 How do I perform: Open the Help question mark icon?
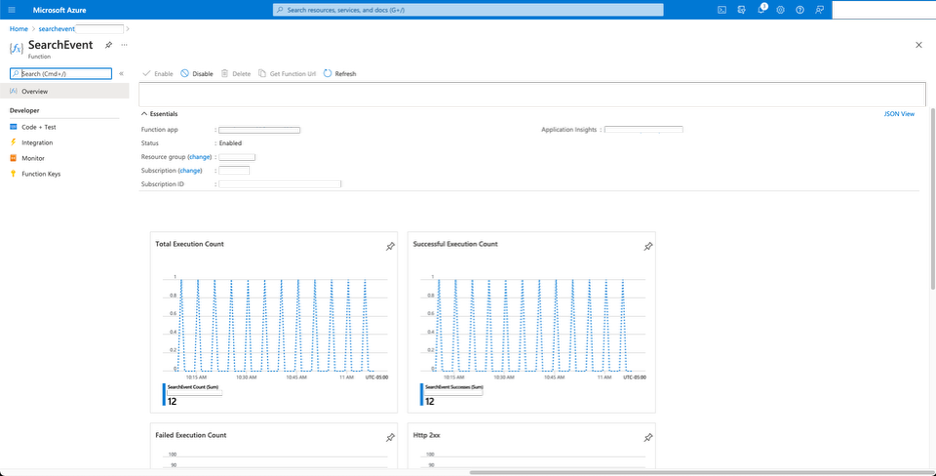point(800,10)
